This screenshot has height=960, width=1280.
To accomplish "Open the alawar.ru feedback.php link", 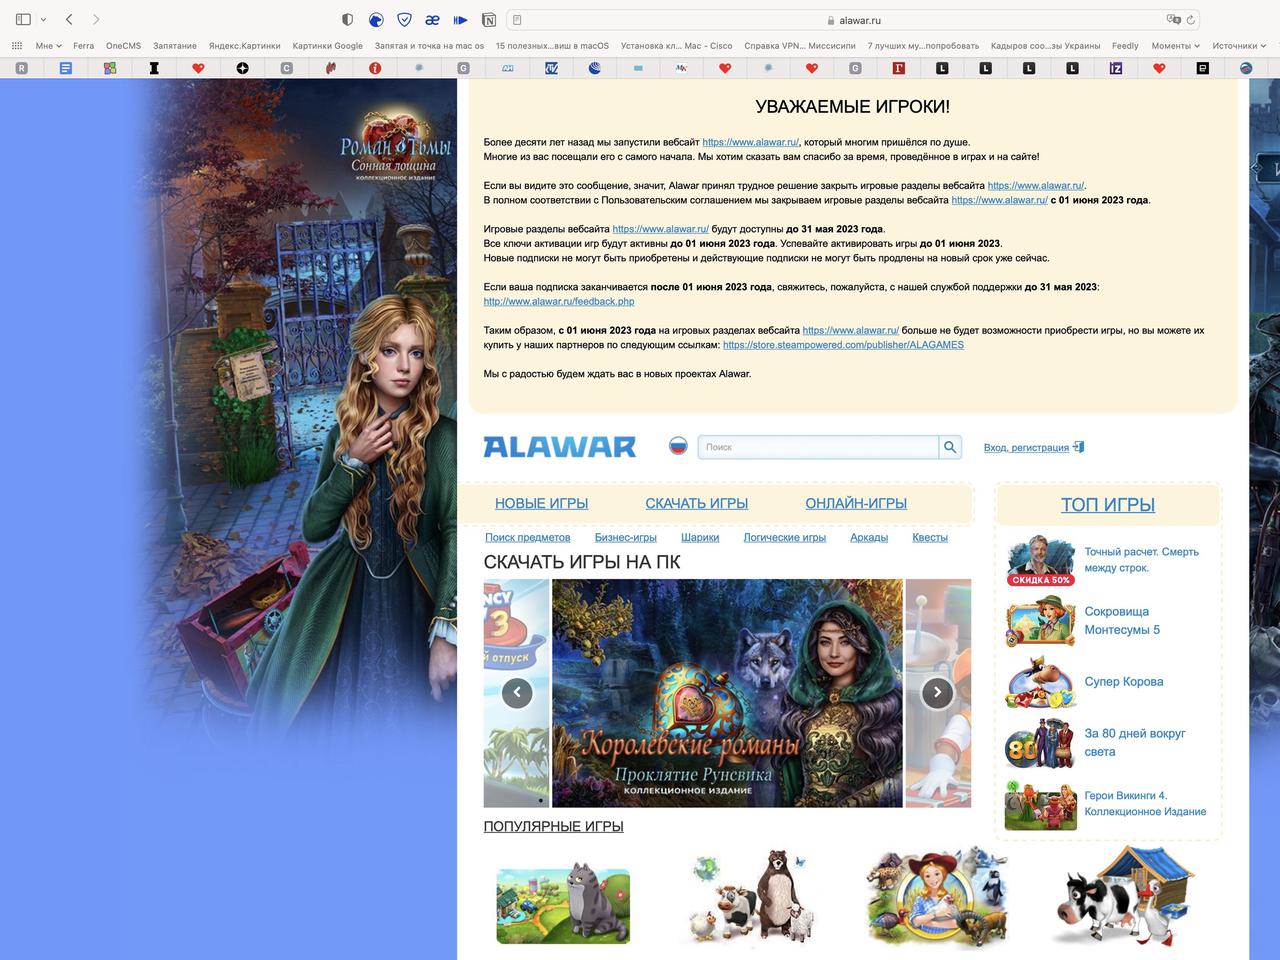I will click(x=559, y=301).
